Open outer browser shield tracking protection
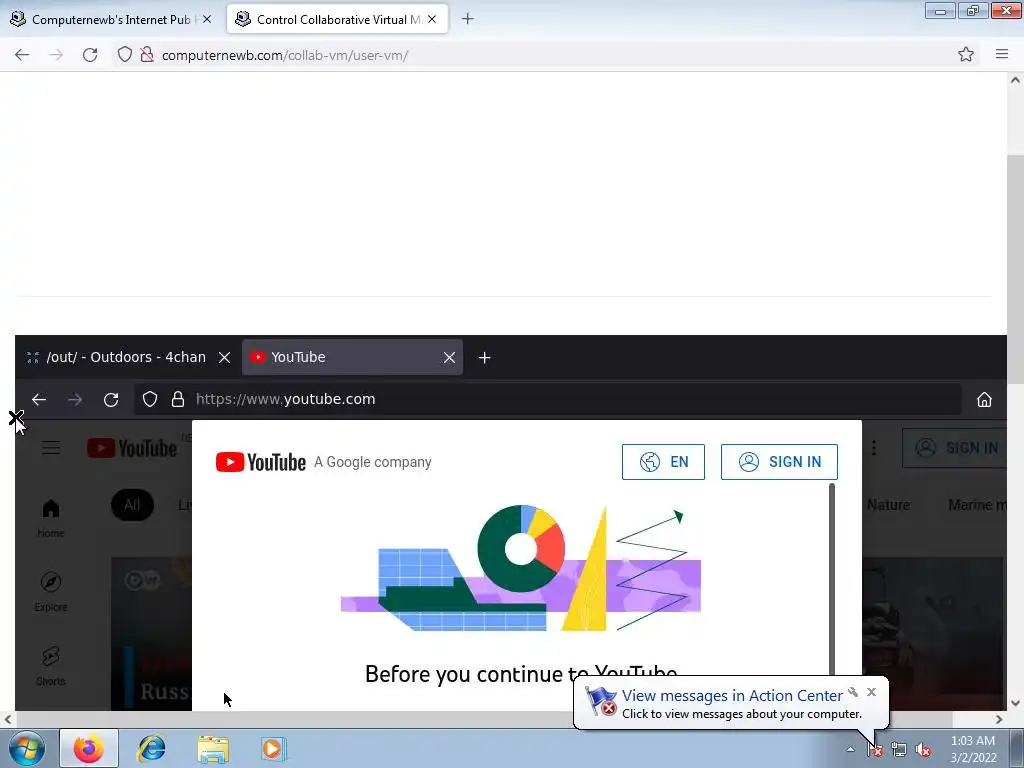The image size is (1024, 768). click(x=125, y=55)
